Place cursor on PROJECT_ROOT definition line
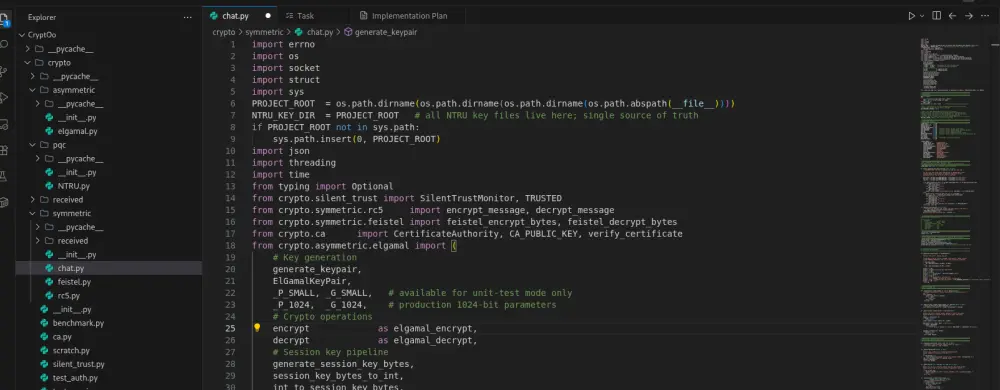The image size is (1000, 390). [494, 103]
